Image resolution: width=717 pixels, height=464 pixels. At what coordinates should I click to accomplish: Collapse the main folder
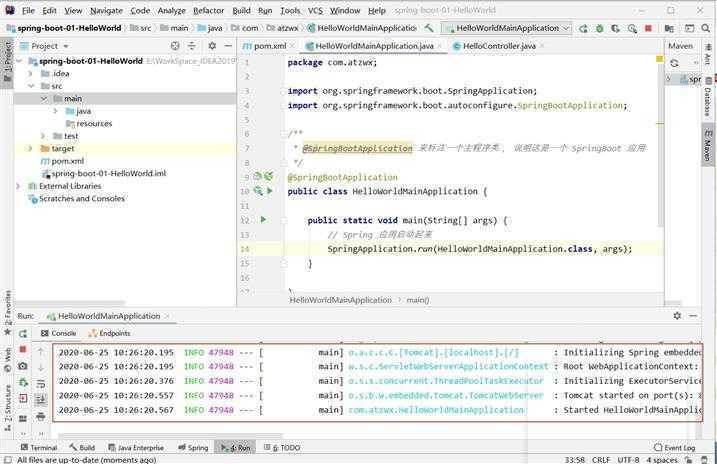click(43, 98)
